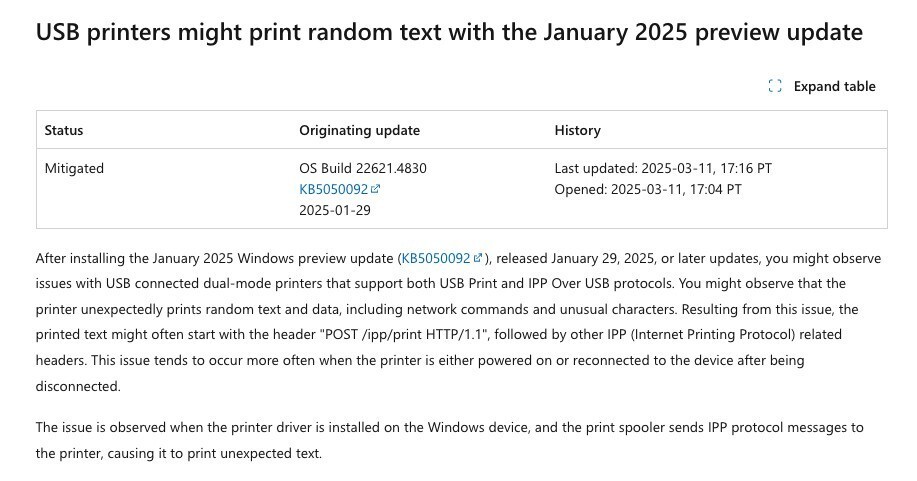Select the Originating update column header

(x=359, y=130)
